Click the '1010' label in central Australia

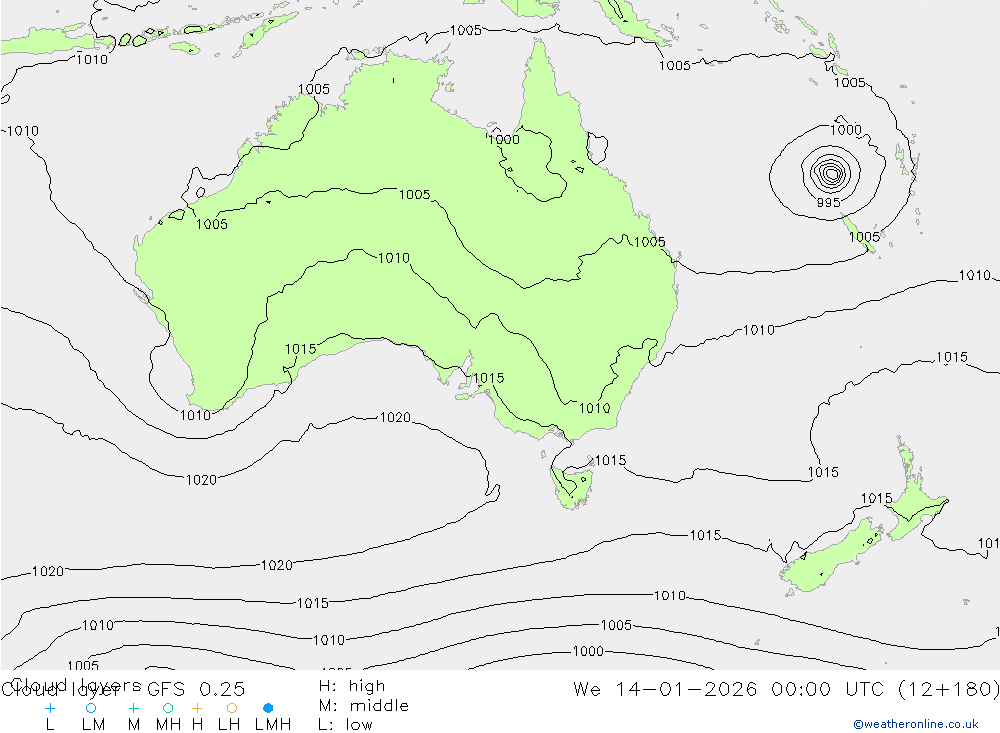point(393,258)
